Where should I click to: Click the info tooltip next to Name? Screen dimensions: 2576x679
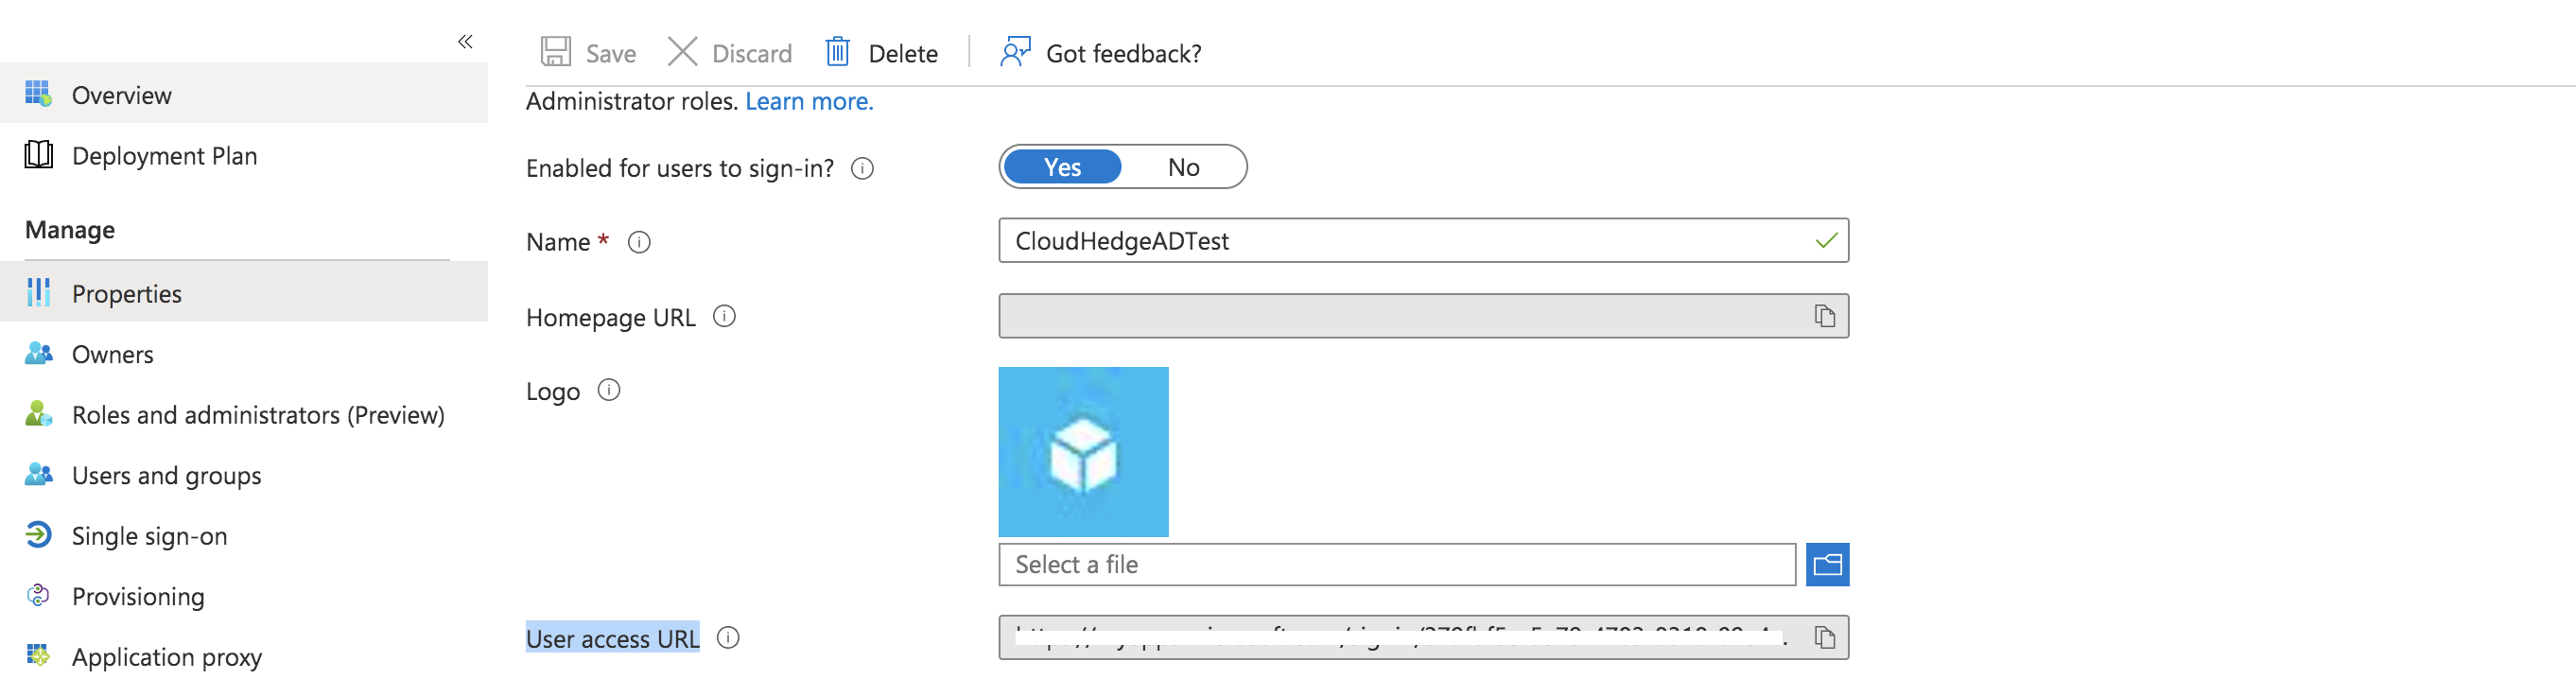point(640,242)
